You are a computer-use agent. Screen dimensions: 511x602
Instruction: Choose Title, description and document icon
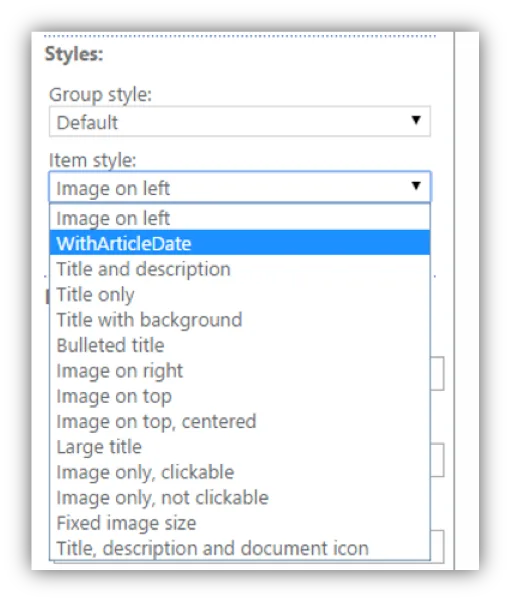tap(240, 547)
